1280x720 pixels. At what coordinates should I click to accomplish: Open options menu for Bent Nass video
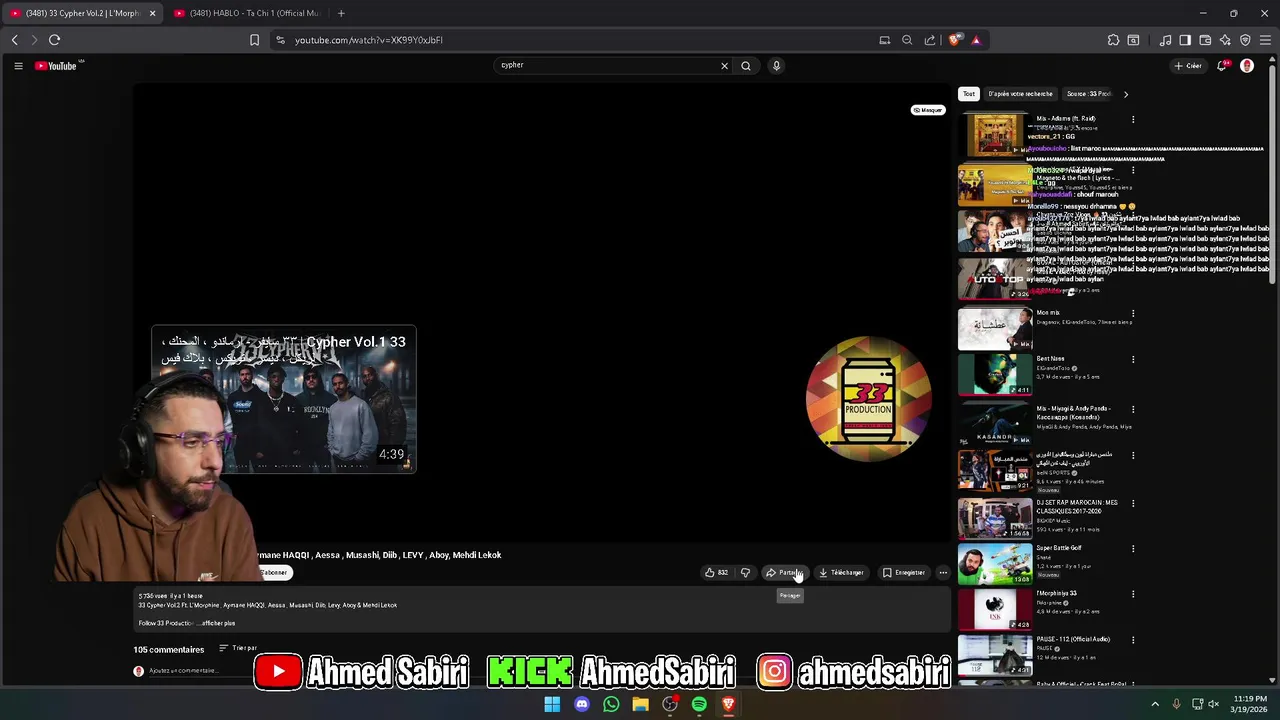[x=1133, y=359]
